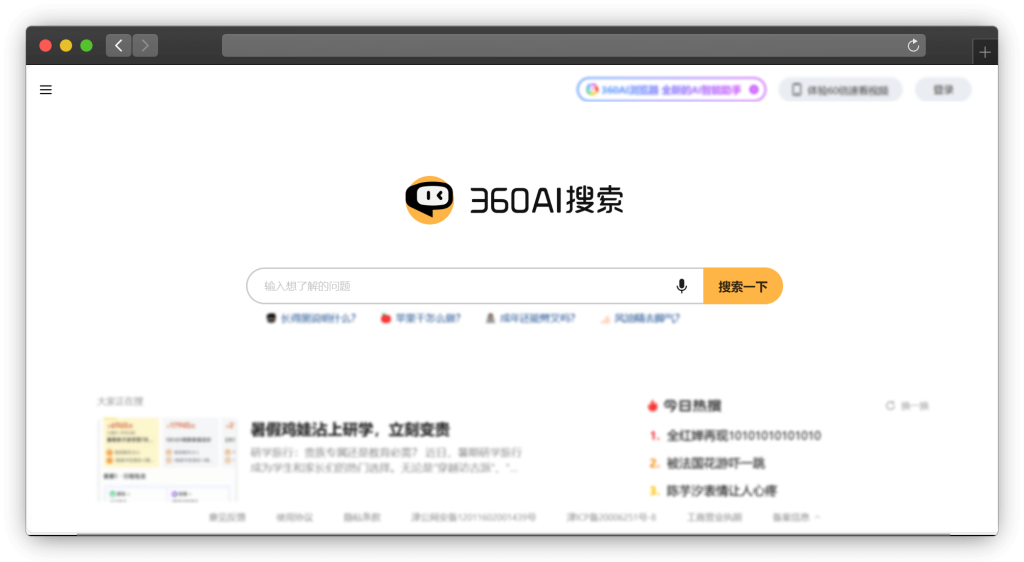Open a new tab with plus button
Screen dimensions: 1024x562
[x=985, y=52]
